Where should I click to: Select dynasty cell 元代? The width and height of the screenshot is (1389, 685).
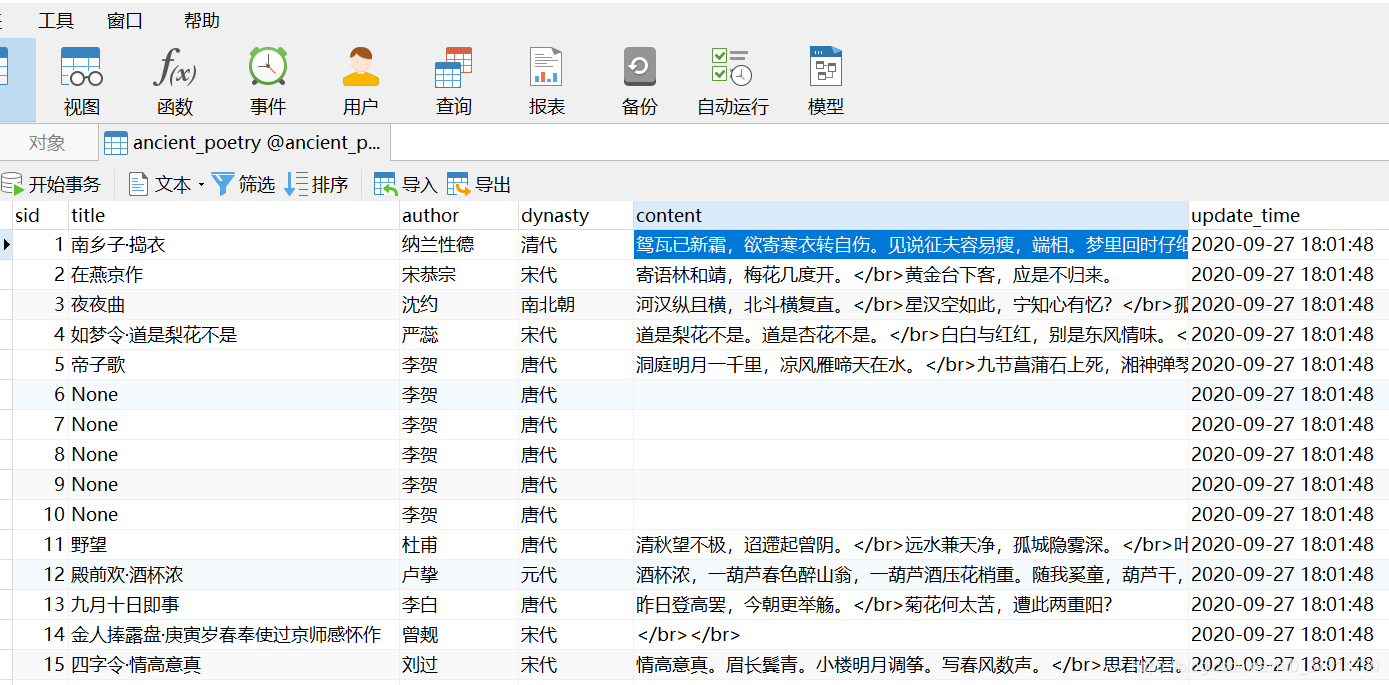[576, 575]
